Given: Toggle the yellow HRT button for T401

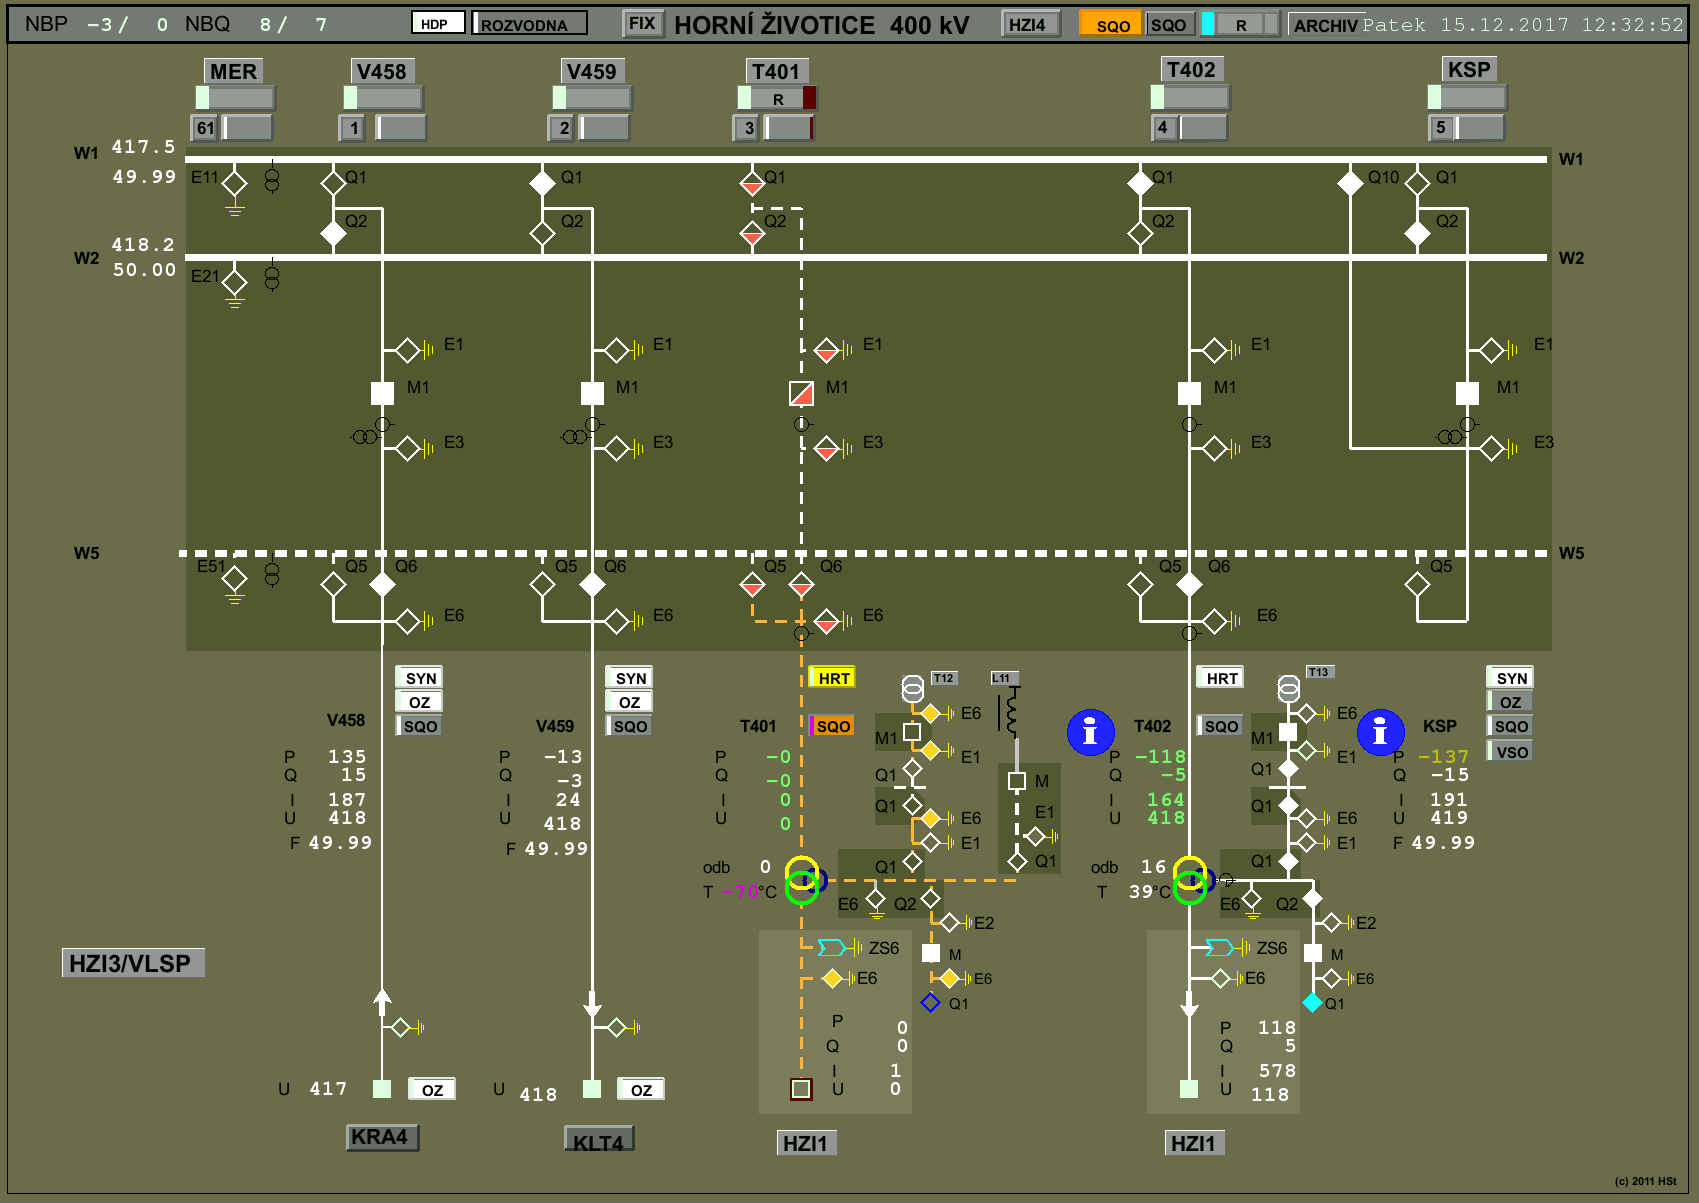Looking at the screenshot, I should coord(832,678).
